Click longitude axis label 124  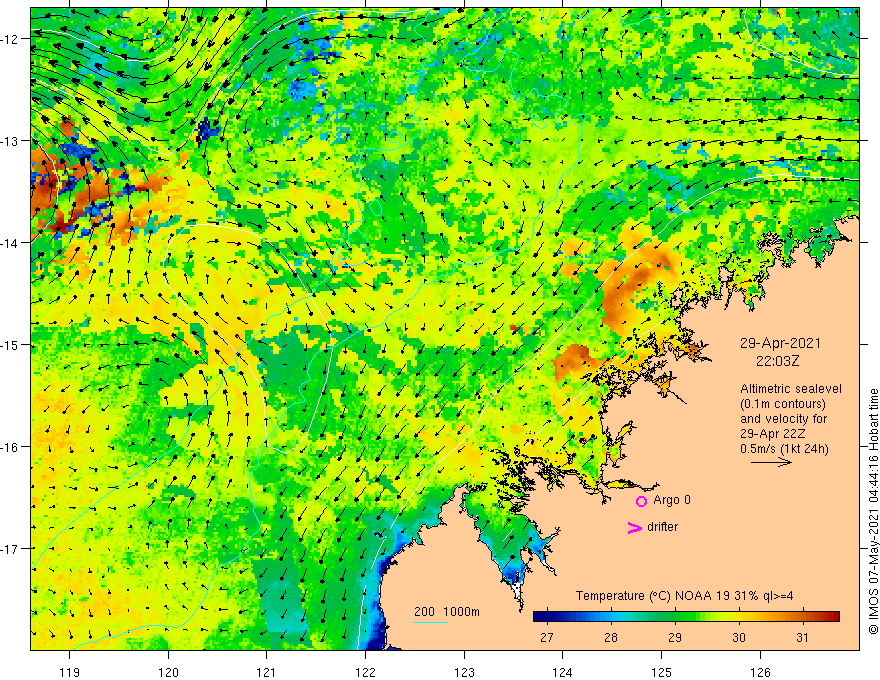(563, 672)
